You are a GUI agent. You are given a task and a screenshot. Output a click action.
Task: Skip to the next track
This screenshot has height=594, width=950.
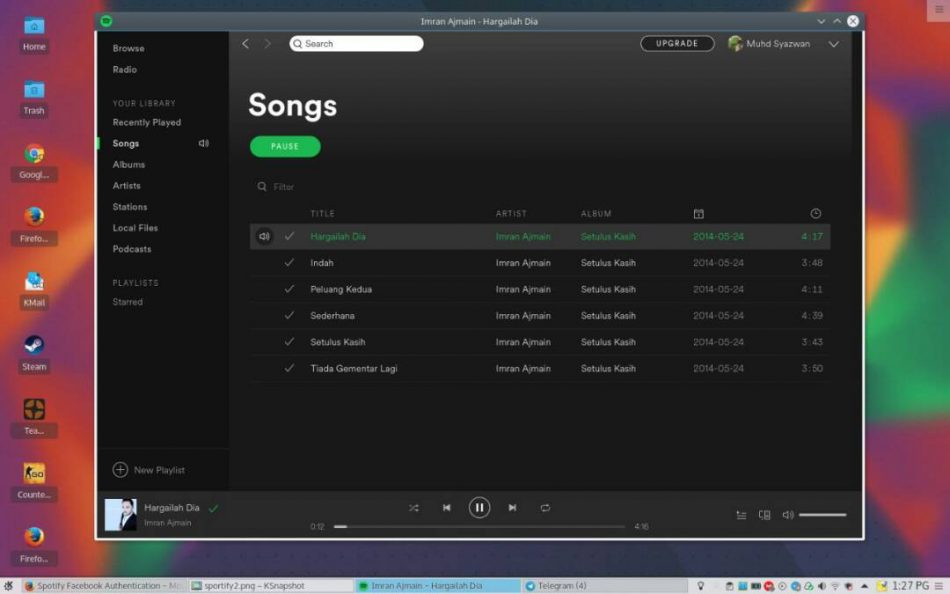(x=512, y=508)
